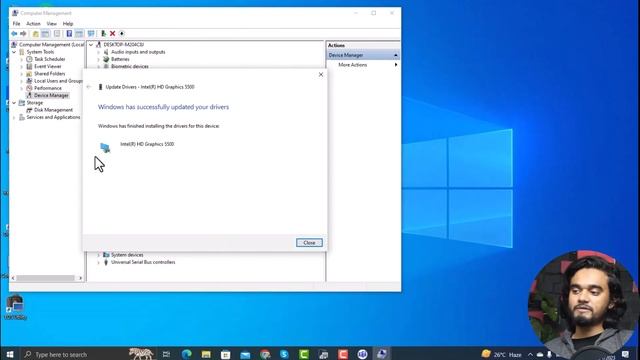
Task: Select Event Viewer in the tree
Action: point(48,66)
